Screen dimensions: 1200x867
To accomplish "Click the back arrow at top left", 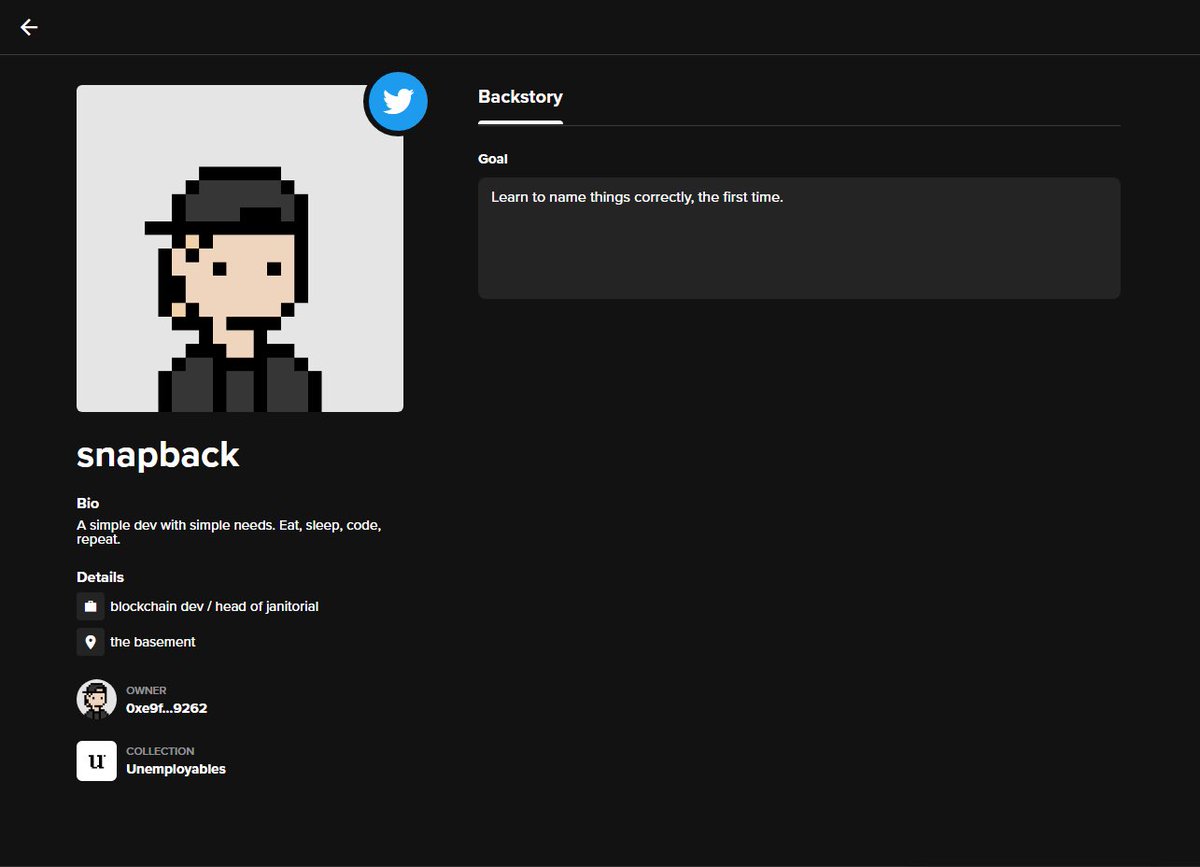I will point(28,27).
